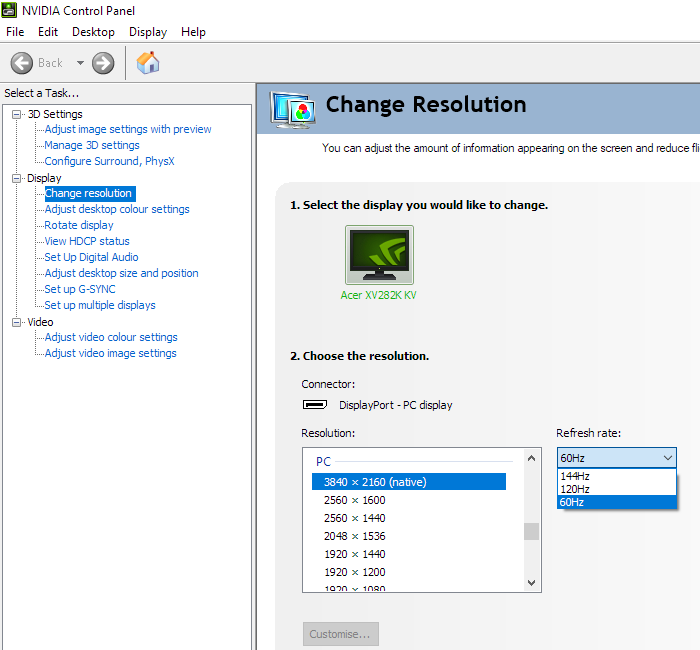The image size is (700, 650).
Task: Click the resolution list scroll up arrow
Action: pos(531,458)
